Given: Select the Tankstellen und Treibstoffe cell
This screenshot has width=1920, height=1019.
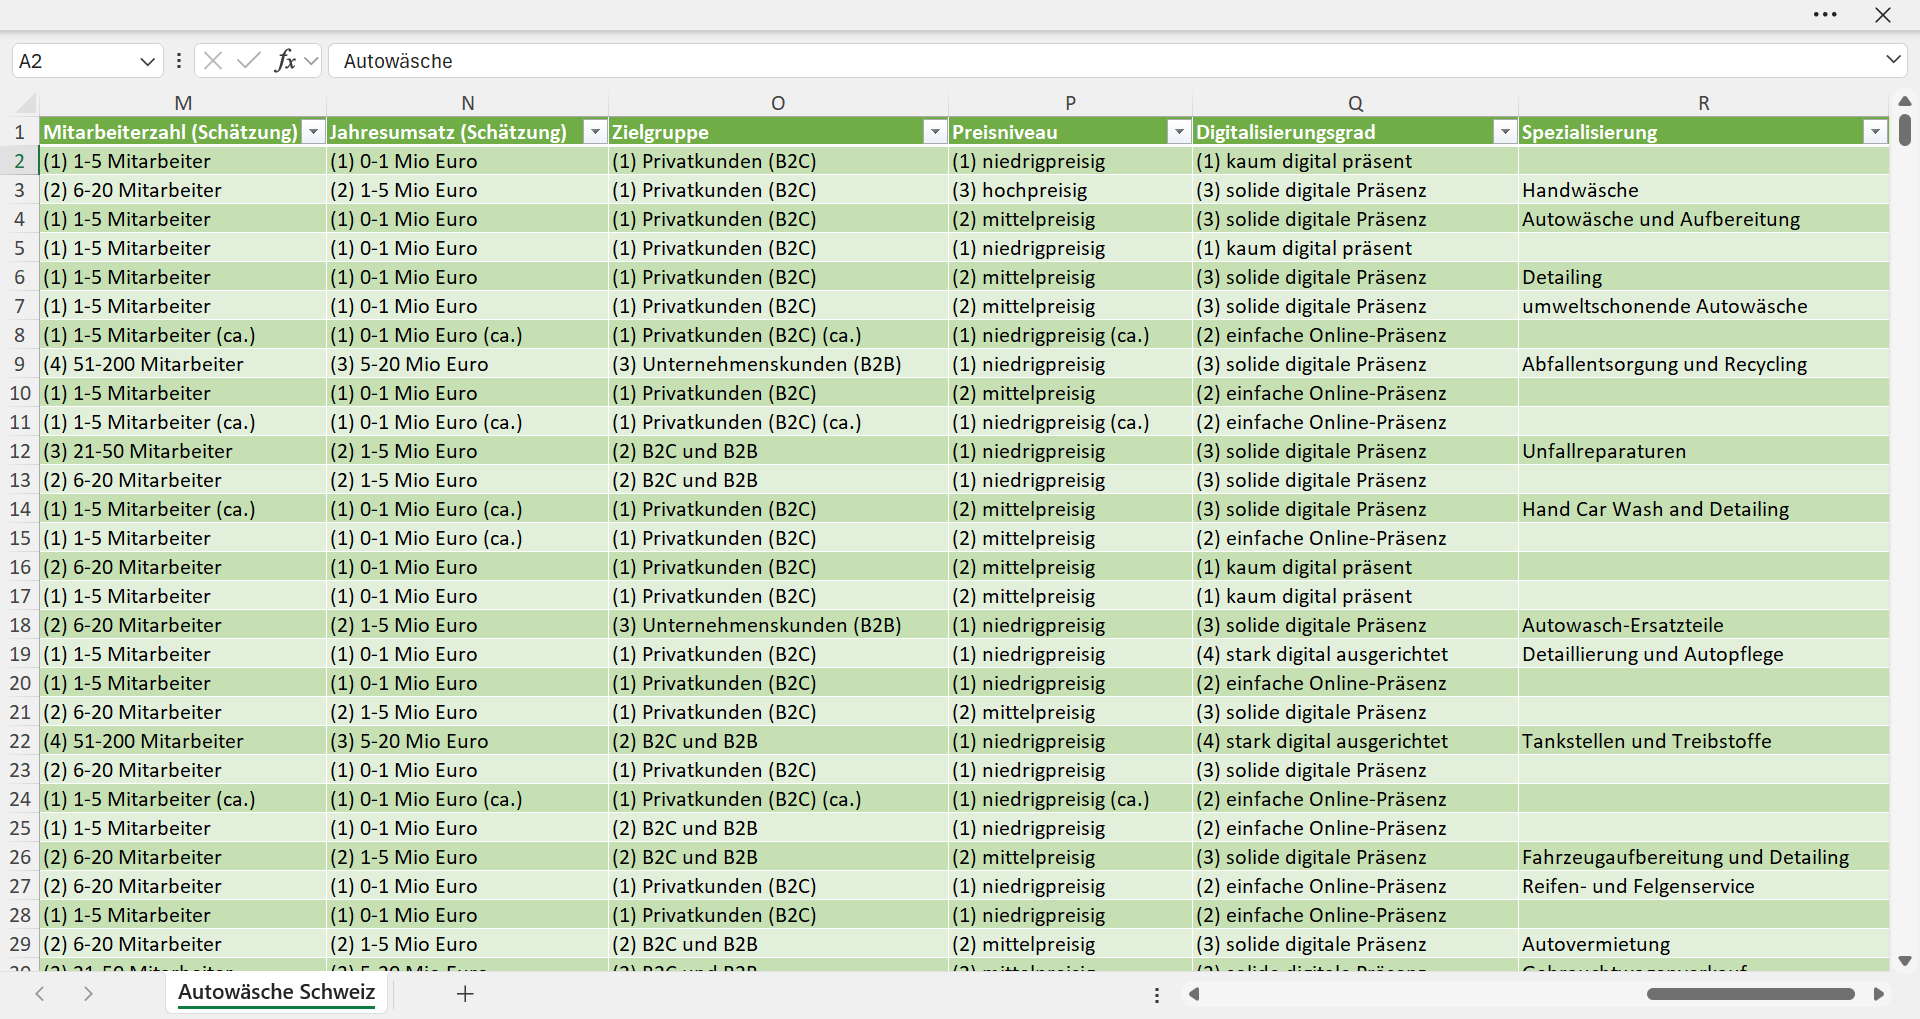Looking at the screenshot, I should point(1703,741).
